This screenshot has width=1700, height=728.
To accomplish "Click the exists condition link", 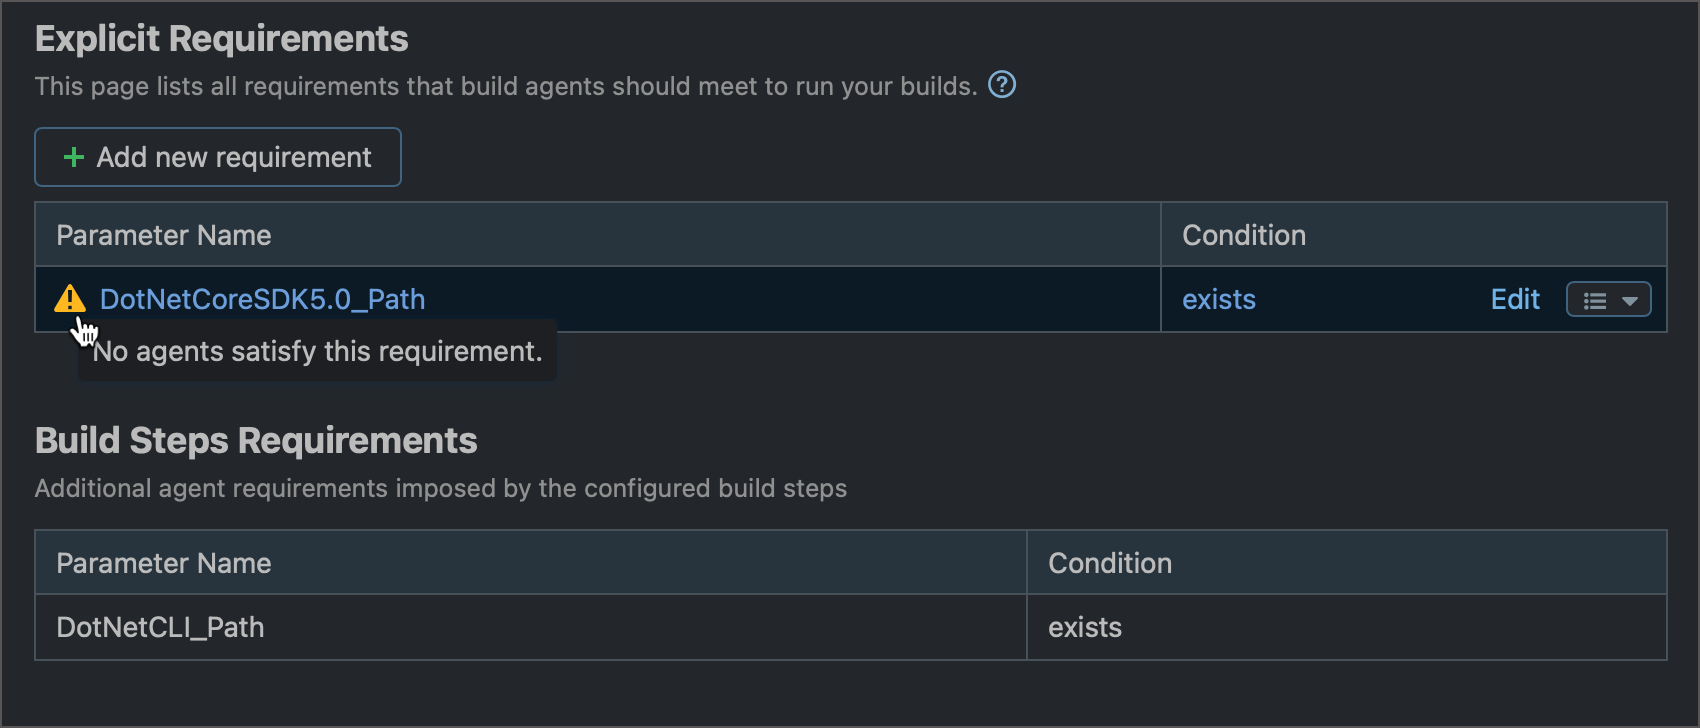I will (x=1218, y=298).
